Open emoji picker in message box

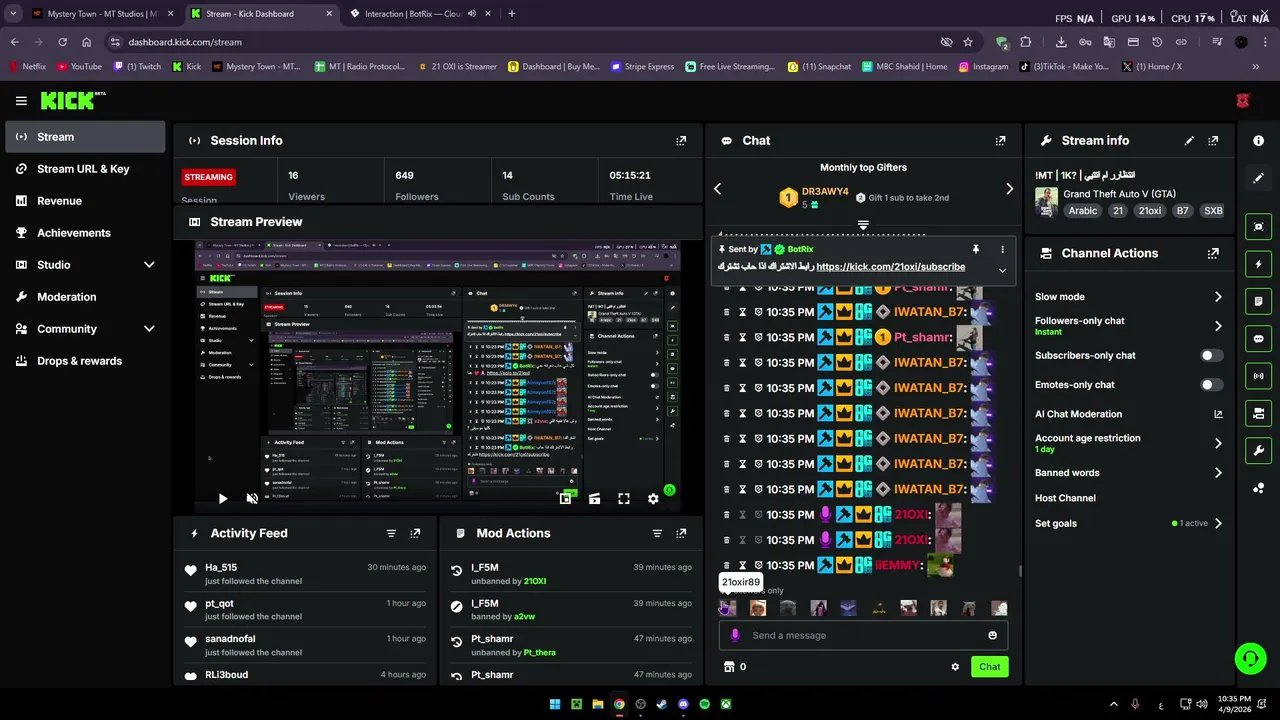point(992,635)
